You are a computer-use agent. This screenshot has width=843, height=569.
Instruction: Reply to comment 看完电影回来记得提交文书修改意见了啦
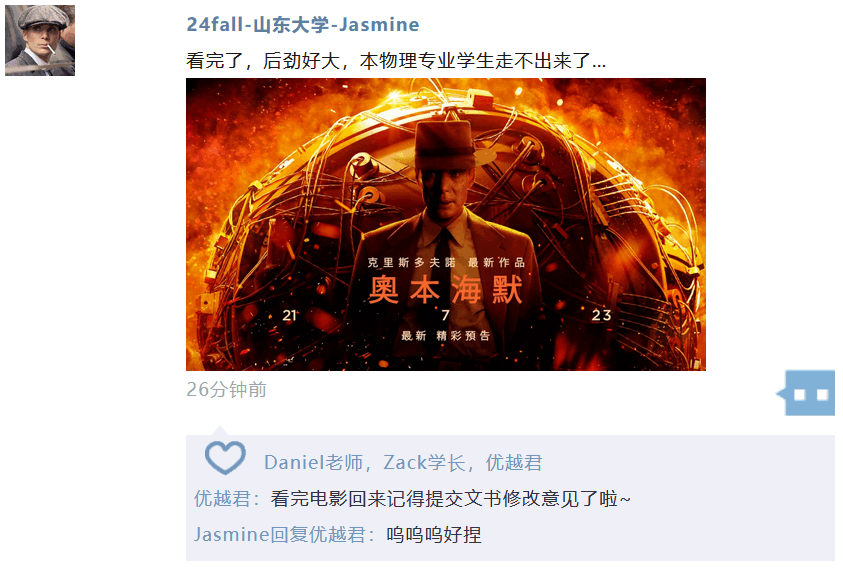[451, 499]
